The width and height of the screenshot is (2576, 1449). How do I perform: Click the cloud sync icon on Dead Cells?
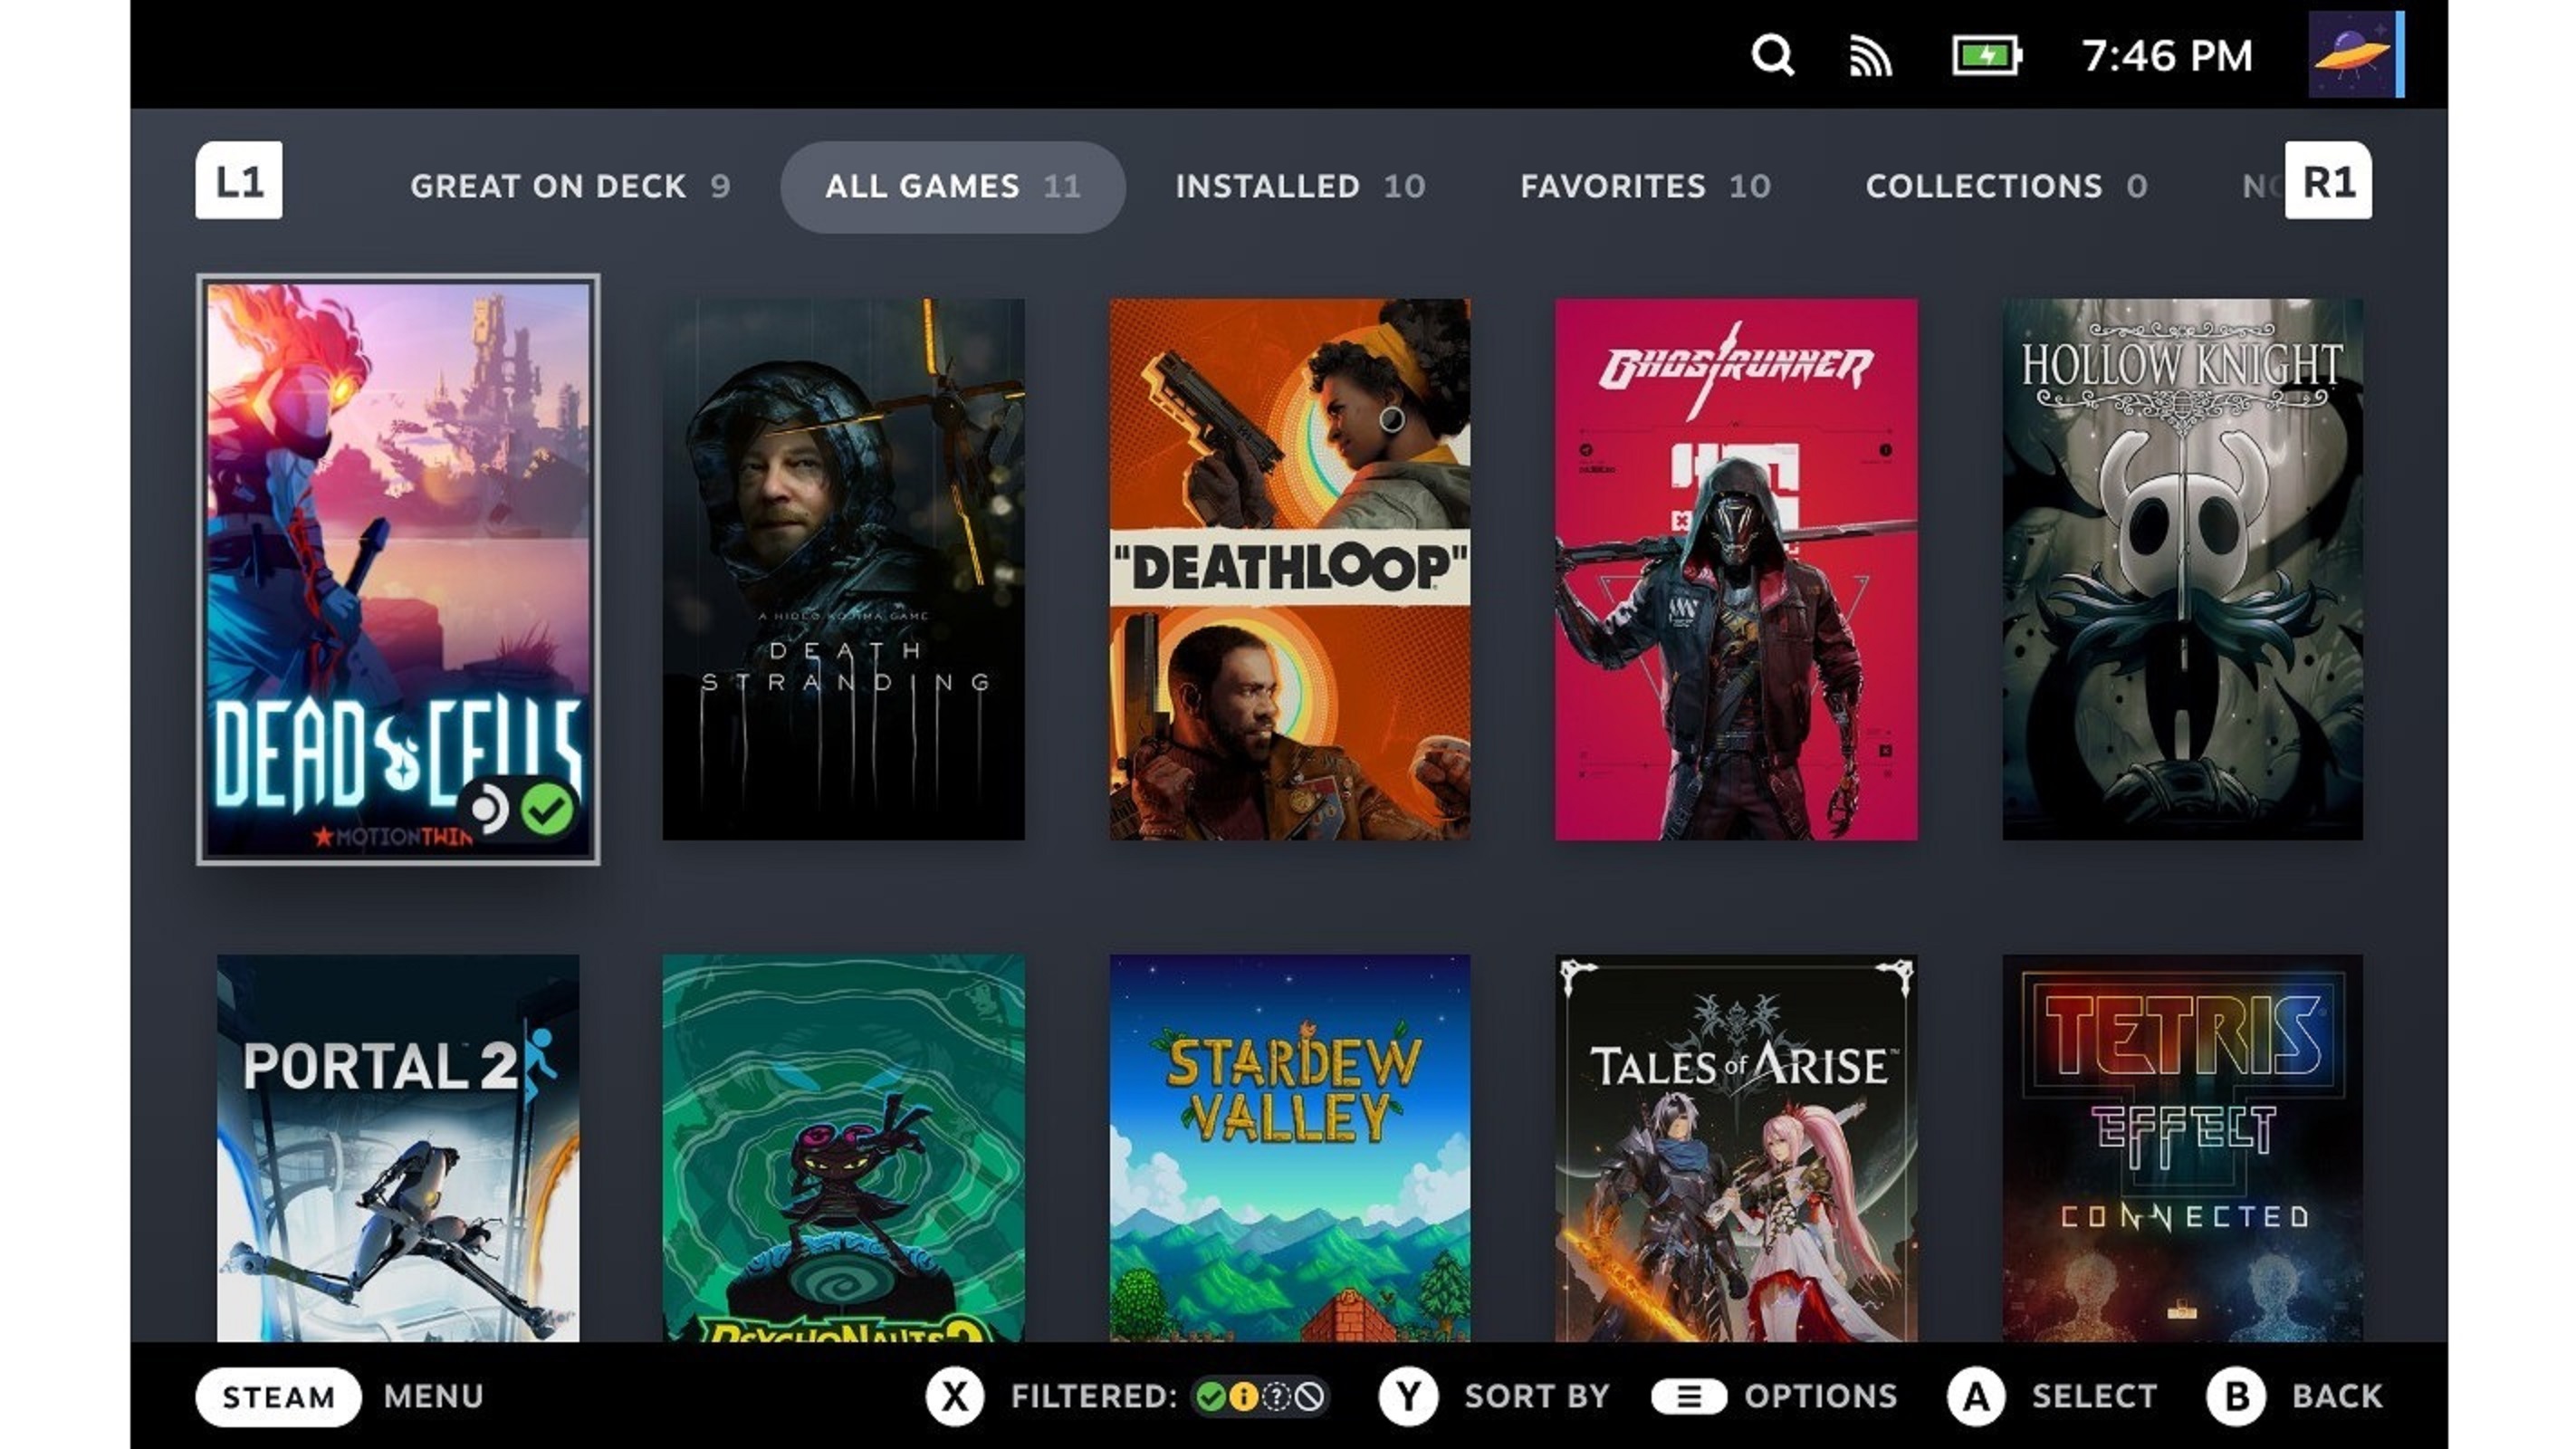pyautogui.click(x=490, y=810)
